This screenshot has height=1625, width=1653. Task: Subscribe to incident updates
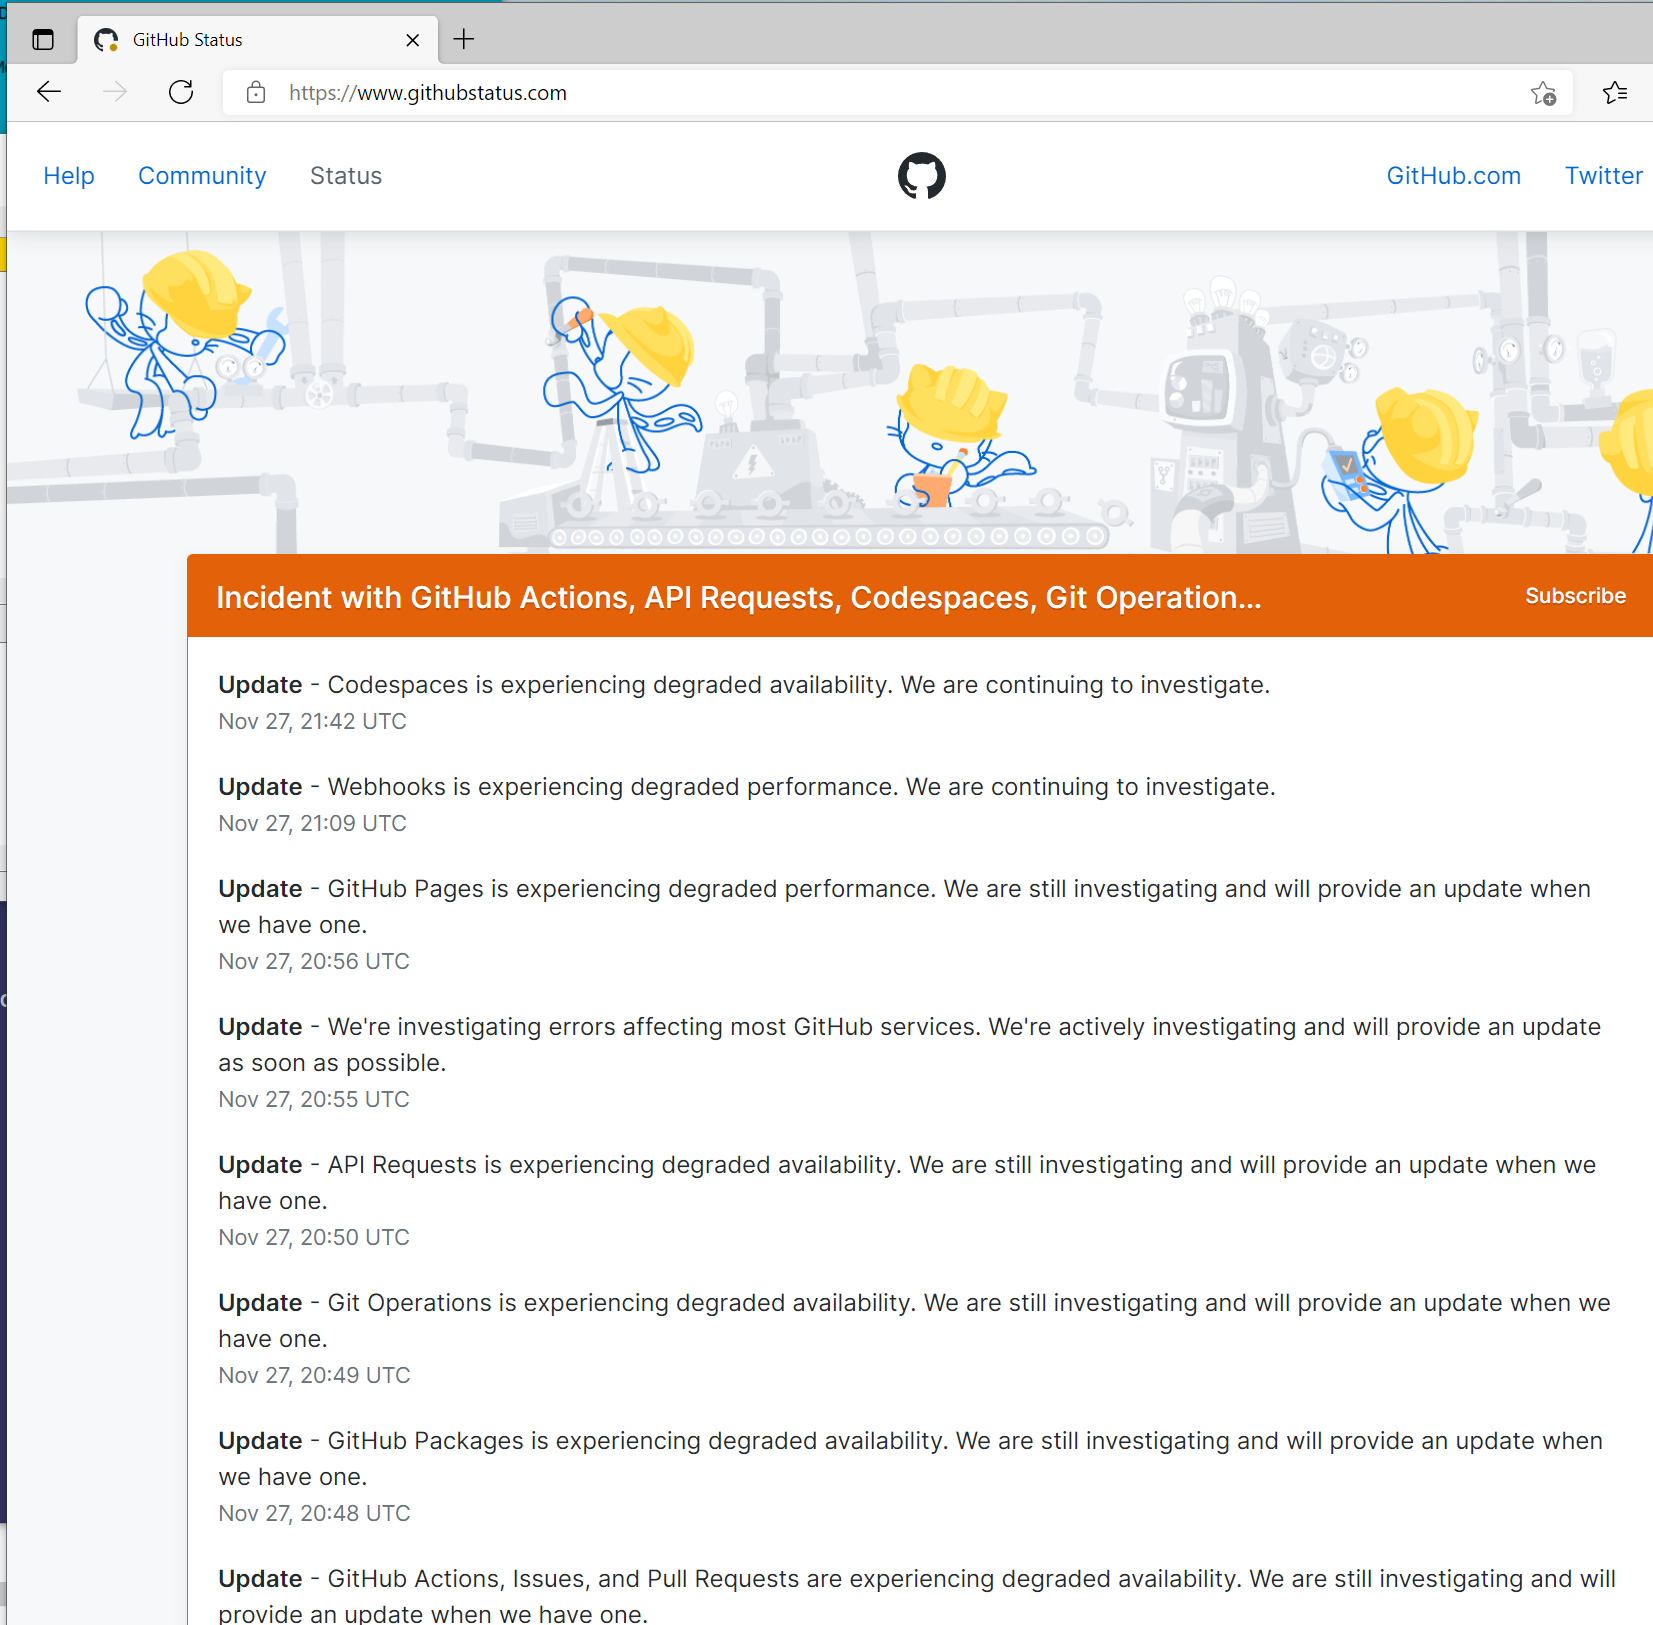pyautogui.click(x=1575, y=596)
